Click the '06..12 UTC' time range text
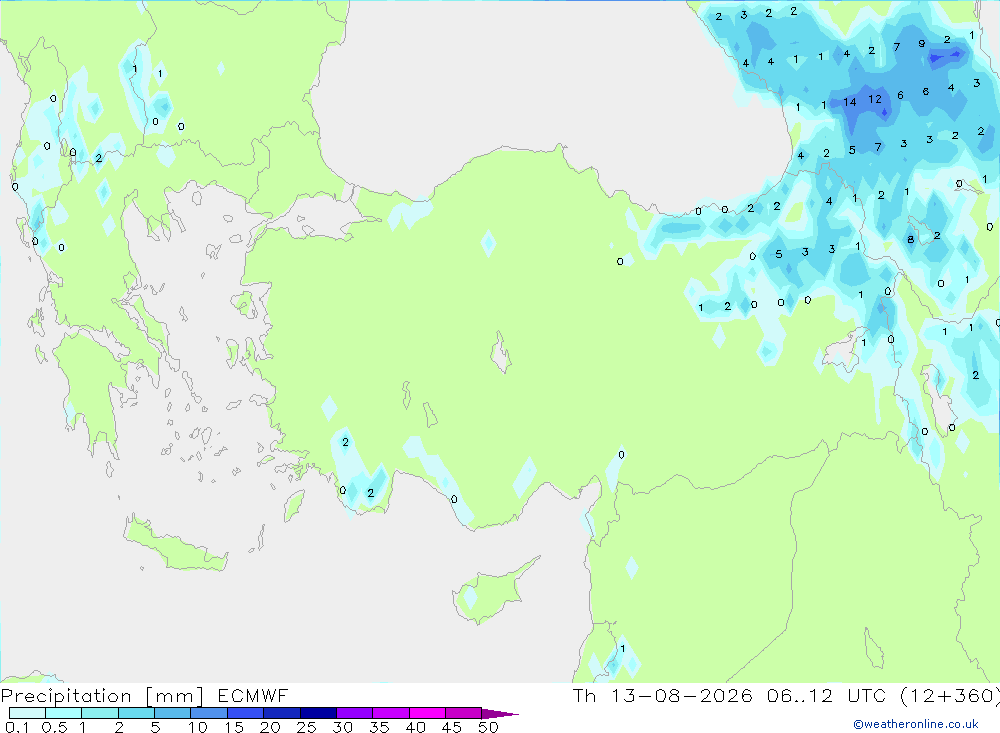 [827, 695]
